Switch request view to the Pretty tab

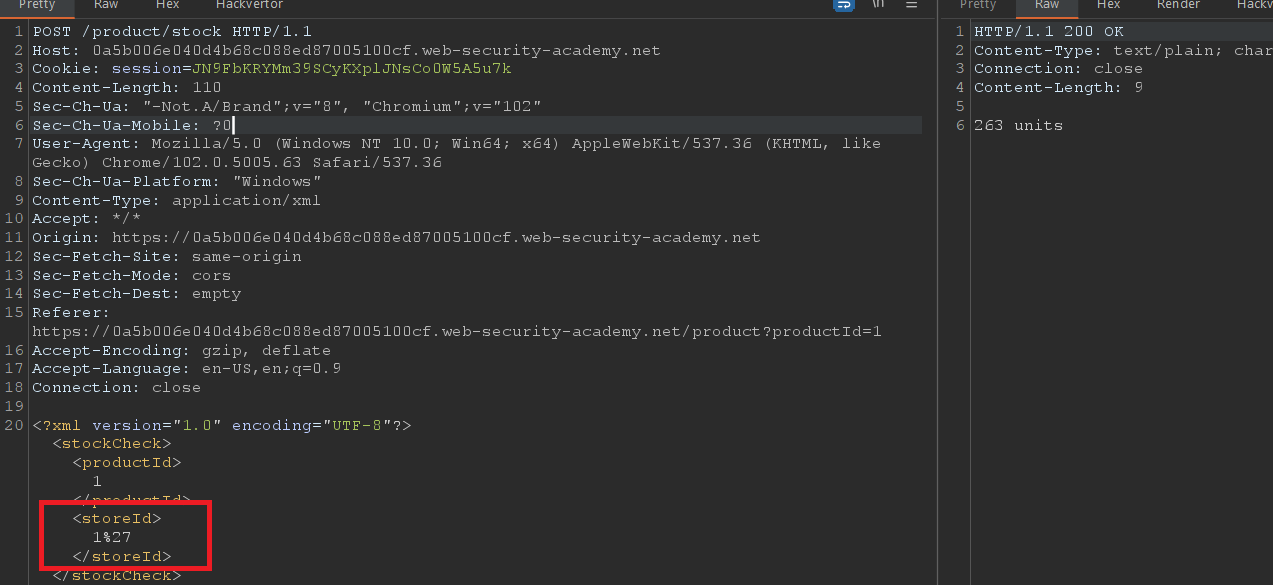click(x=37, y=5)
